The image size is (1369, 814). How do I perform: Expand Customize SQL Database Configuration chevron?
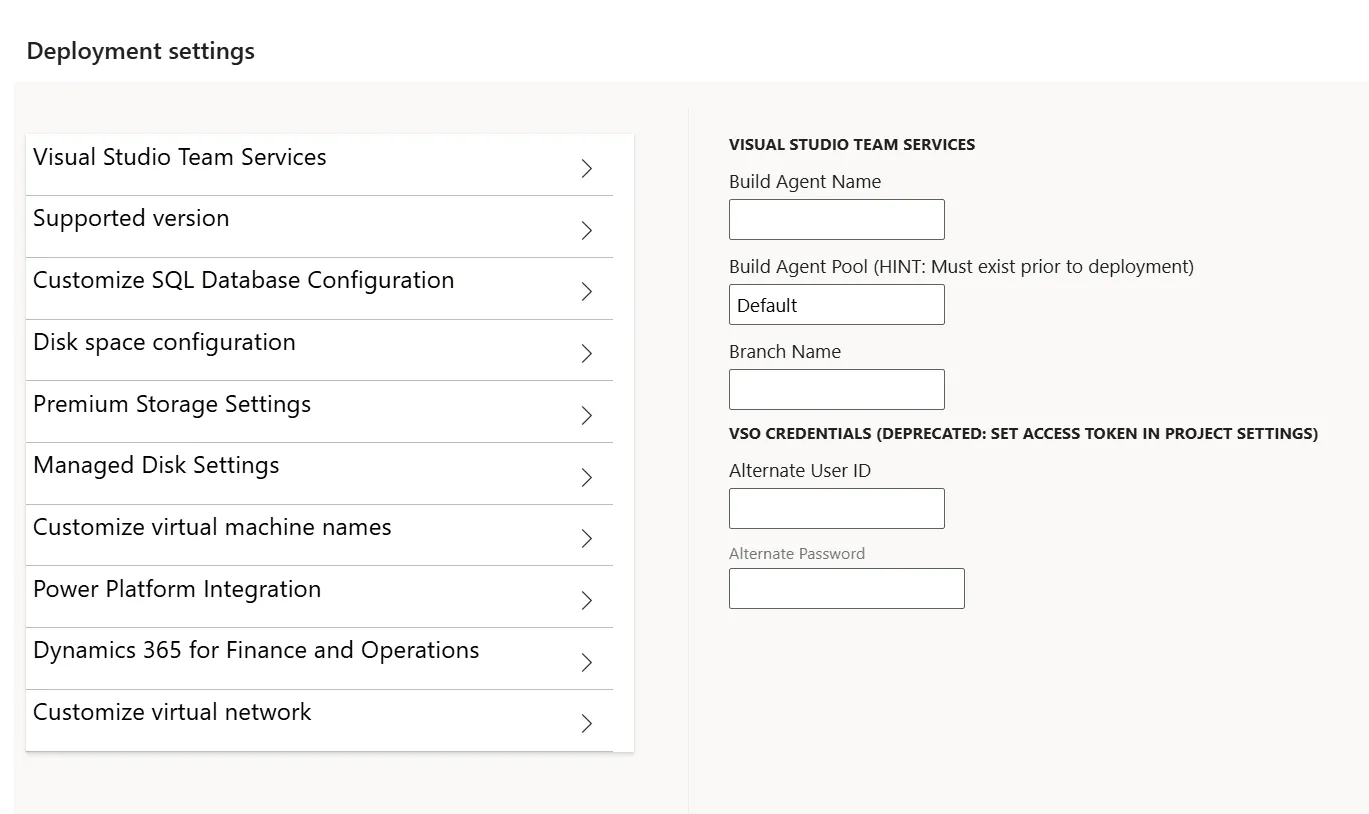pyautogui.click(x=587, y=292)
